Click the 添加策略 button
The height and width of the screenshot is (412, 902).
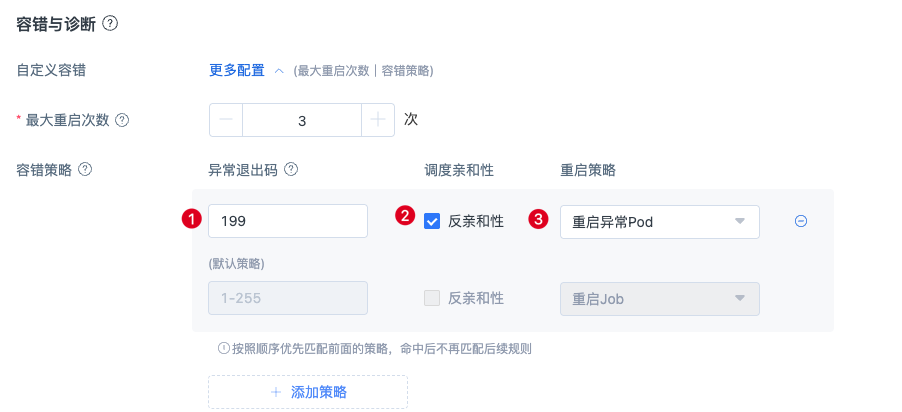(x=308, y=392)
